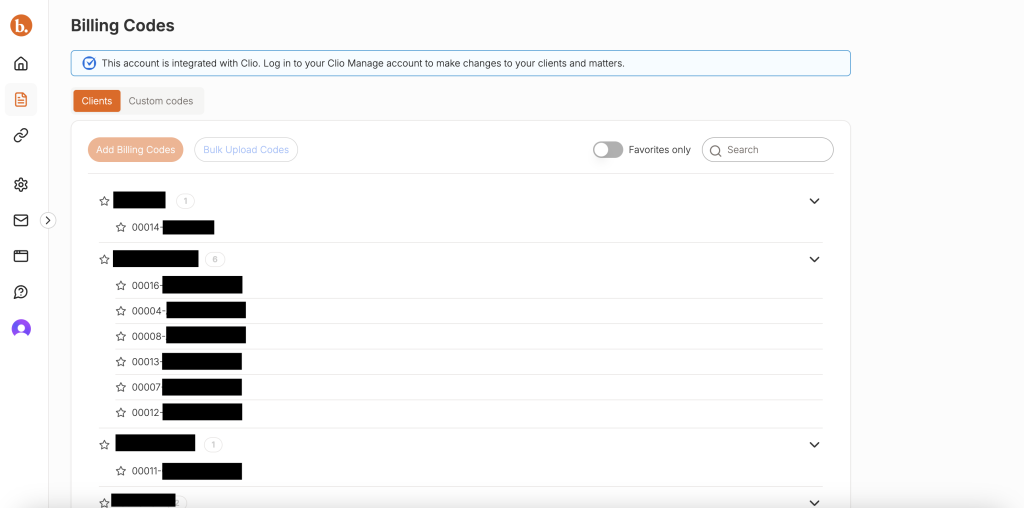Screen dimensions: 1024x508
Task: Star the 00016 billing code
Action: coord(121,286)
